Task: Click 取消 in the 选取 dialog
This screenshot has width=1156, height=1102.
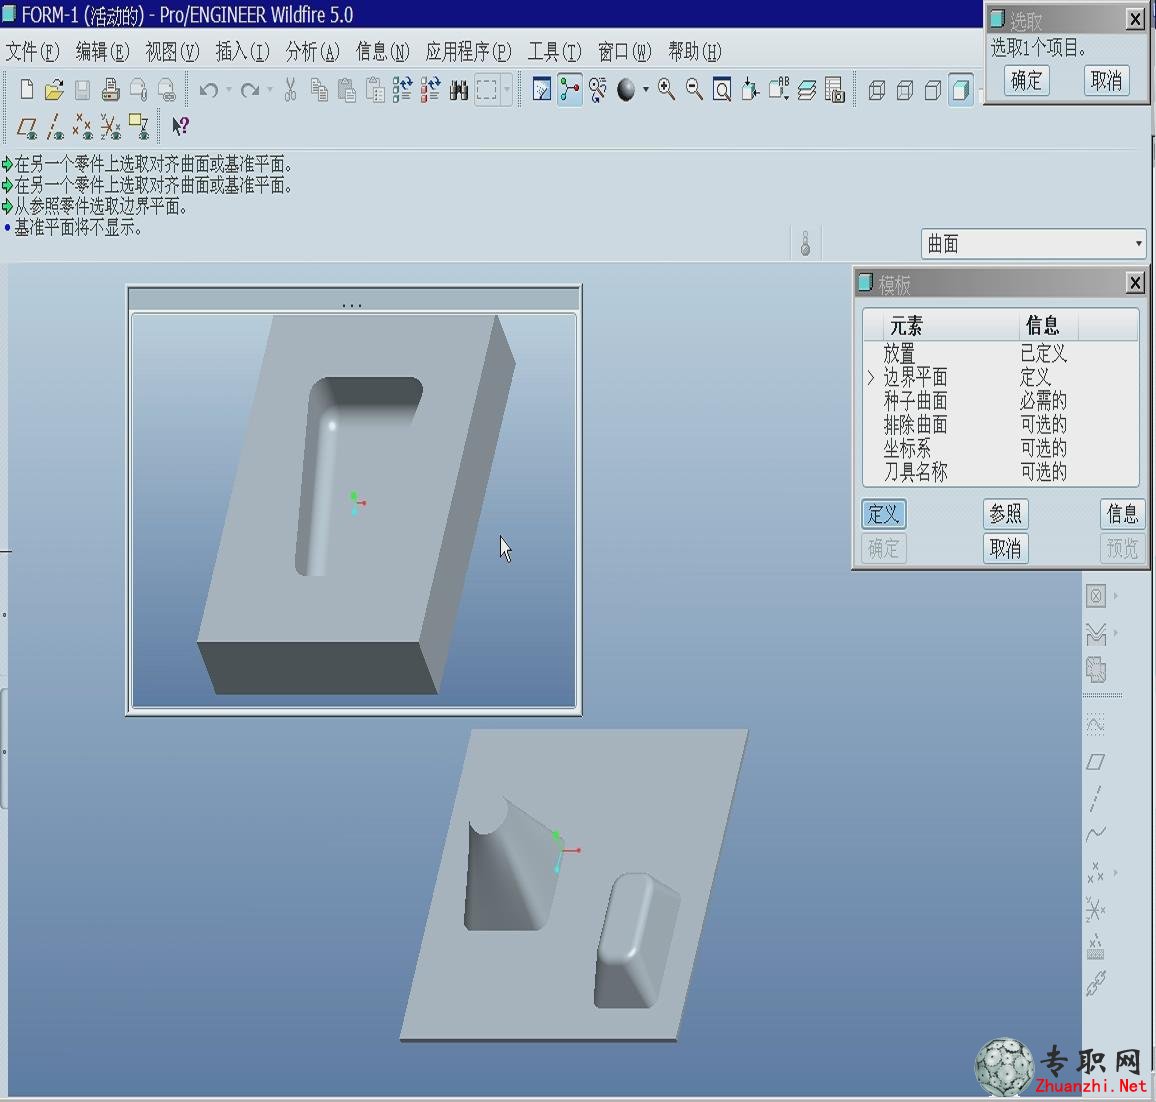Action: (1106, 80)
